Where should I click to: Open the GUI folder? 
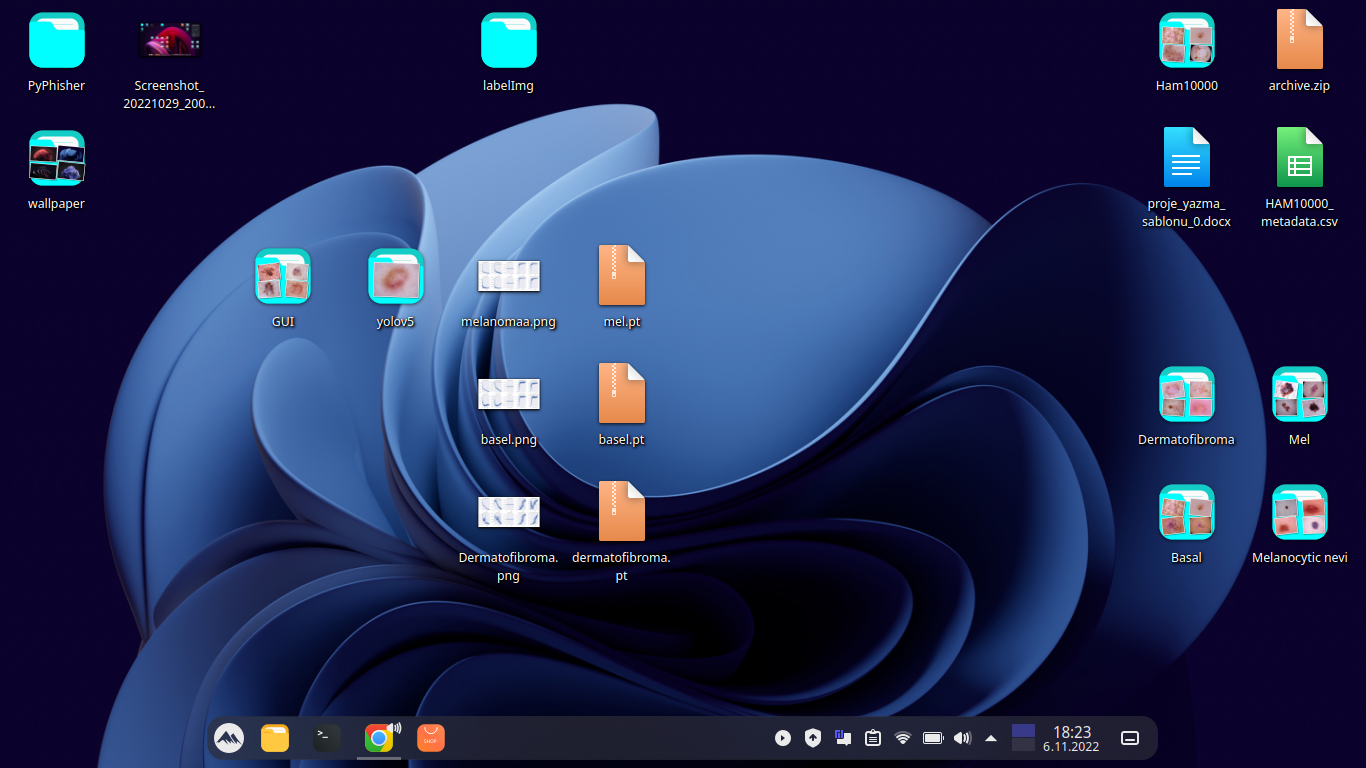283,276
